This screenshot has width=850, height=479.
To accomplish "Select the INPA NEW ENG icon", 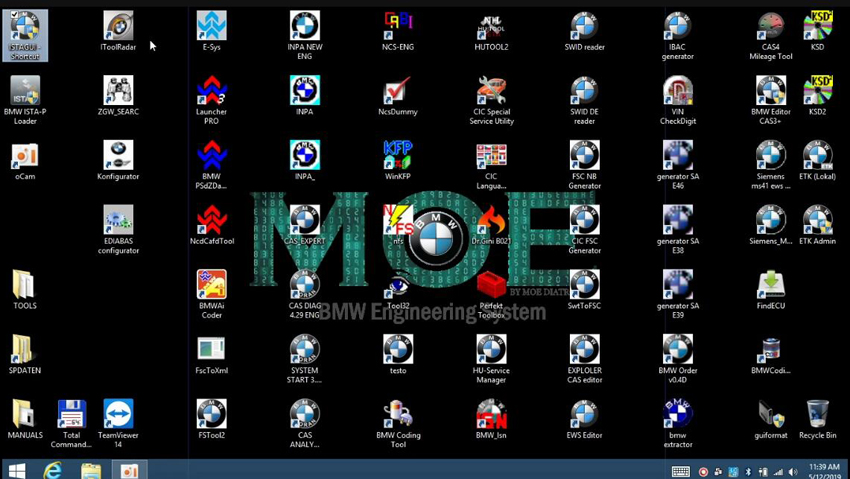I will pos(305,35).
